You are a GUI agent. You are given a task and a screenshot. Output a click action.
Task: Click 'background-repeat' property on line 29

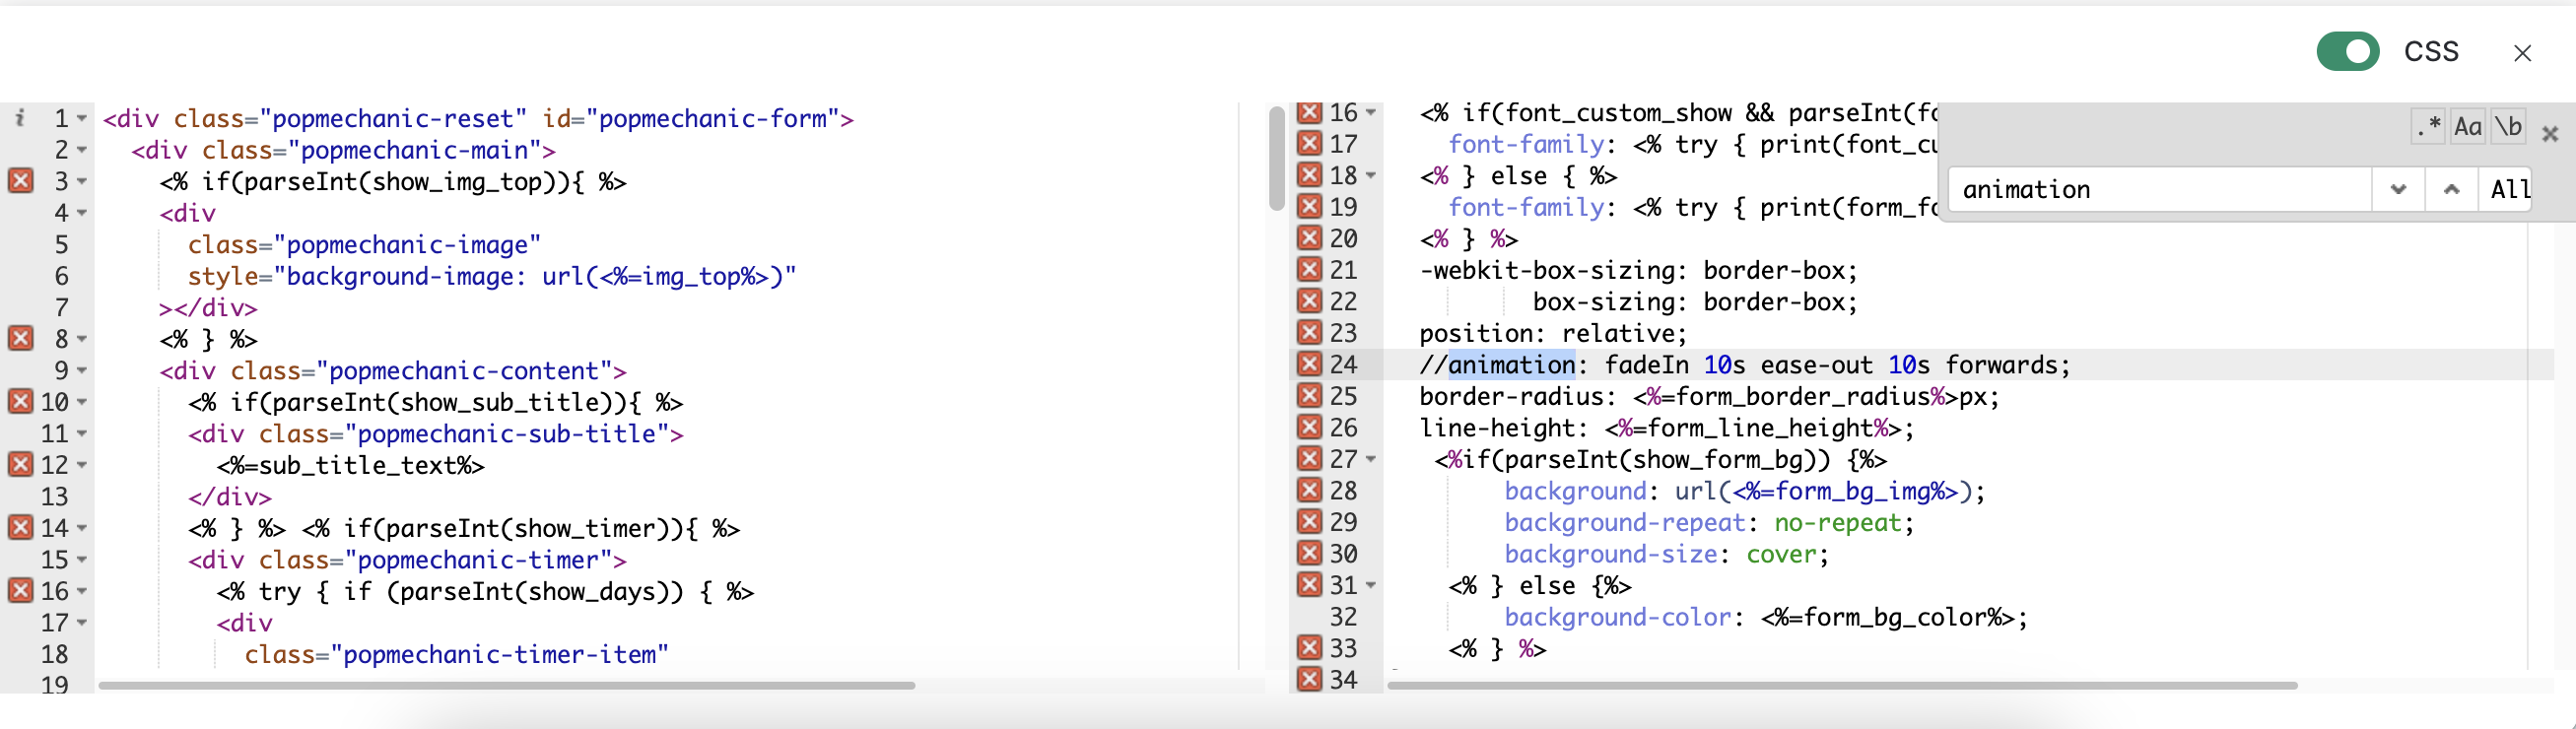pos(1625,523)
